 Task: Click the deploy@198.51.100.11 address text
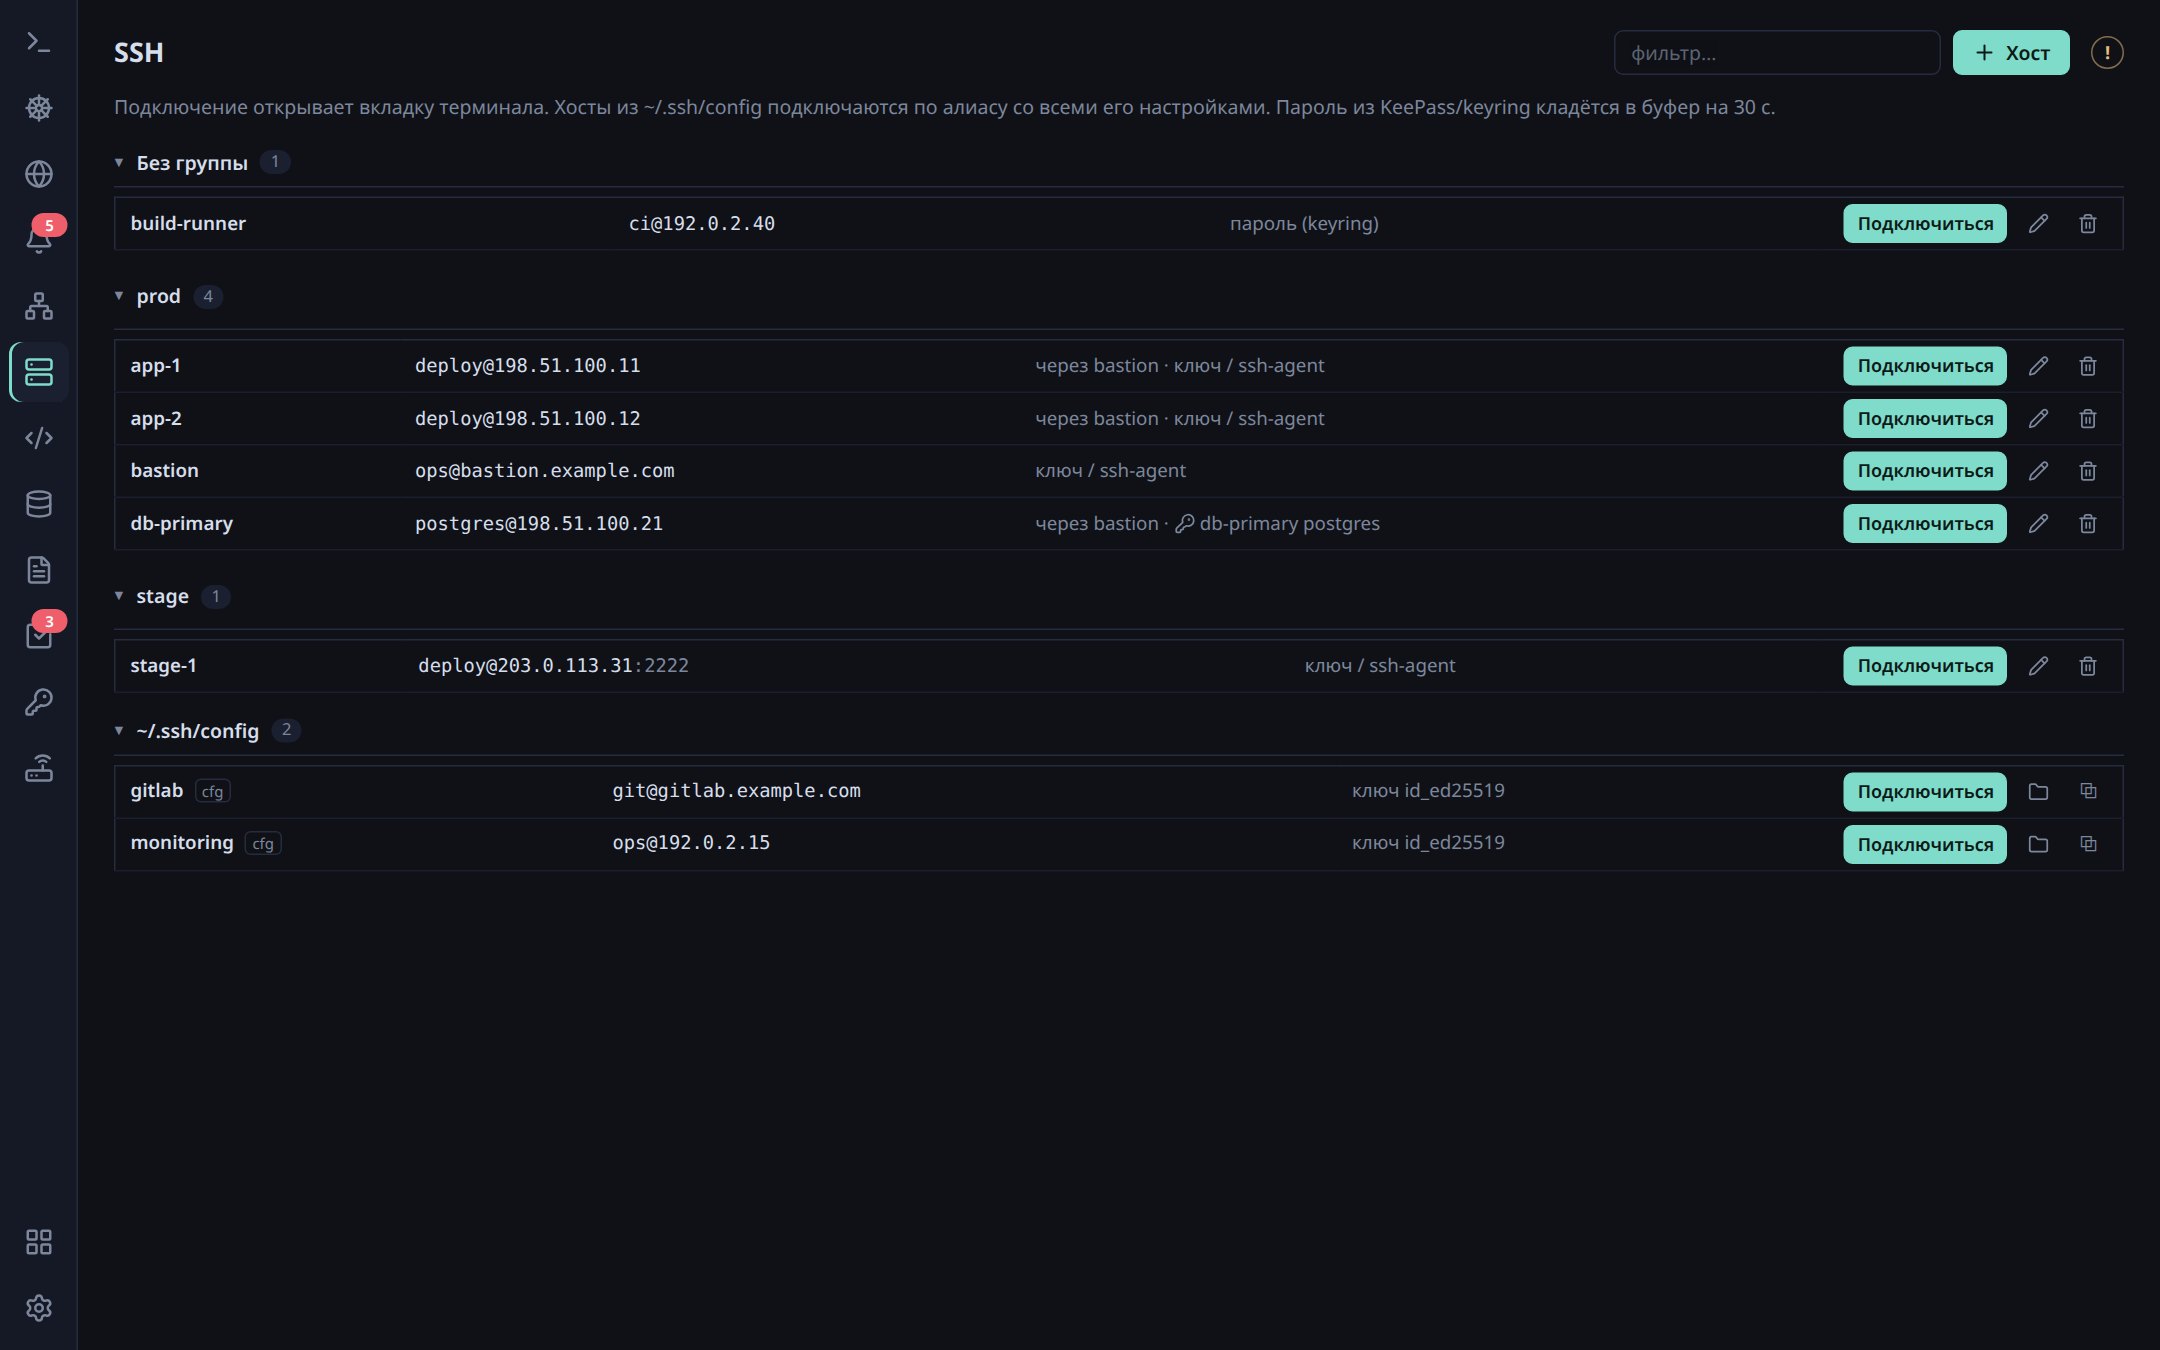tap(528, 366)
